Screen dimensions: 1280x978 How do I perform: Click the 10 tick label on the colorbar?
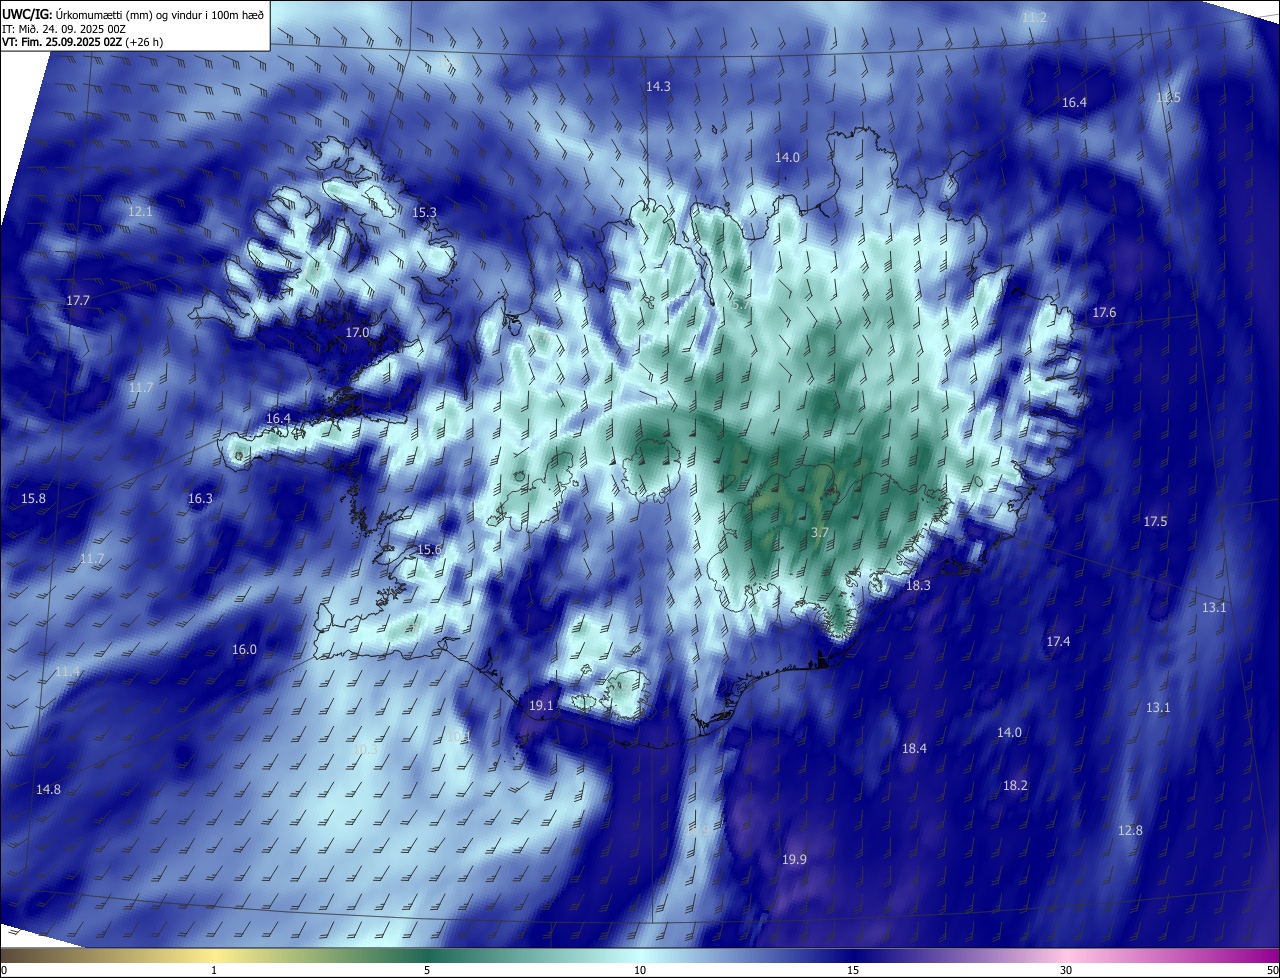click(x=640, y=970)
